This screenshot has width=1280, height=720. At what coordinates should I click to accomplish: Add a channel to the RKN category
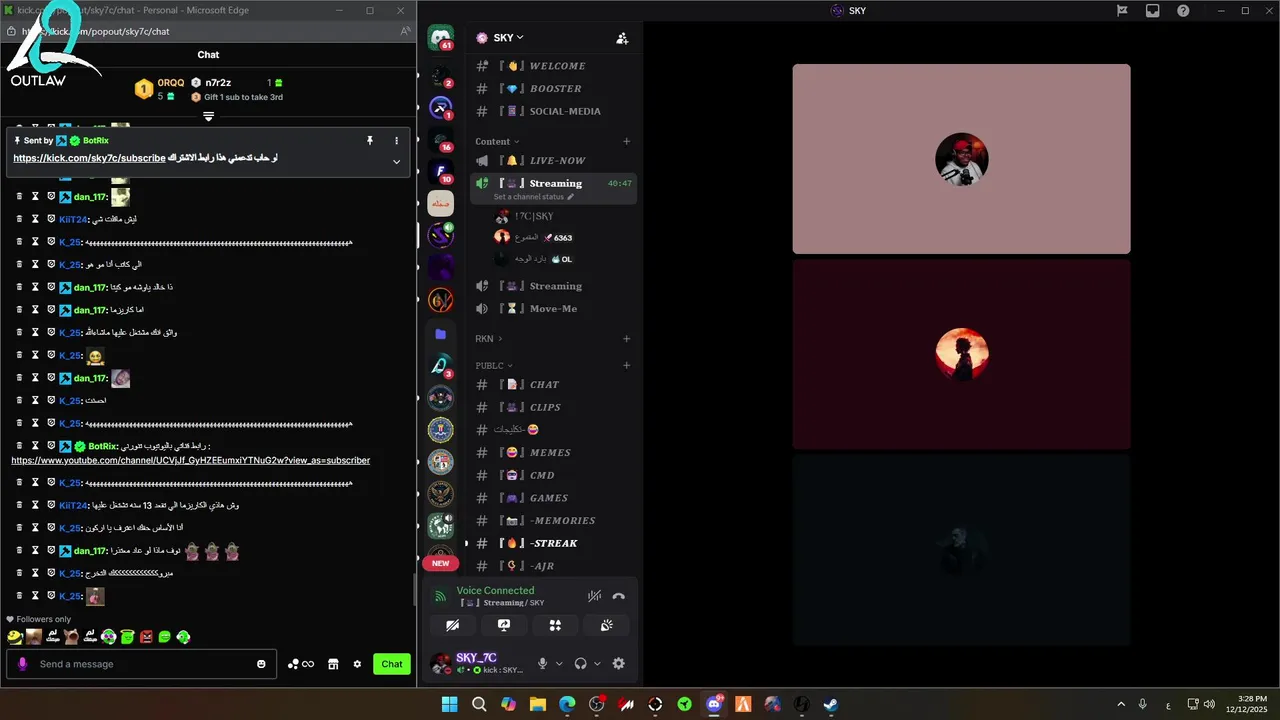coord(627,339)
